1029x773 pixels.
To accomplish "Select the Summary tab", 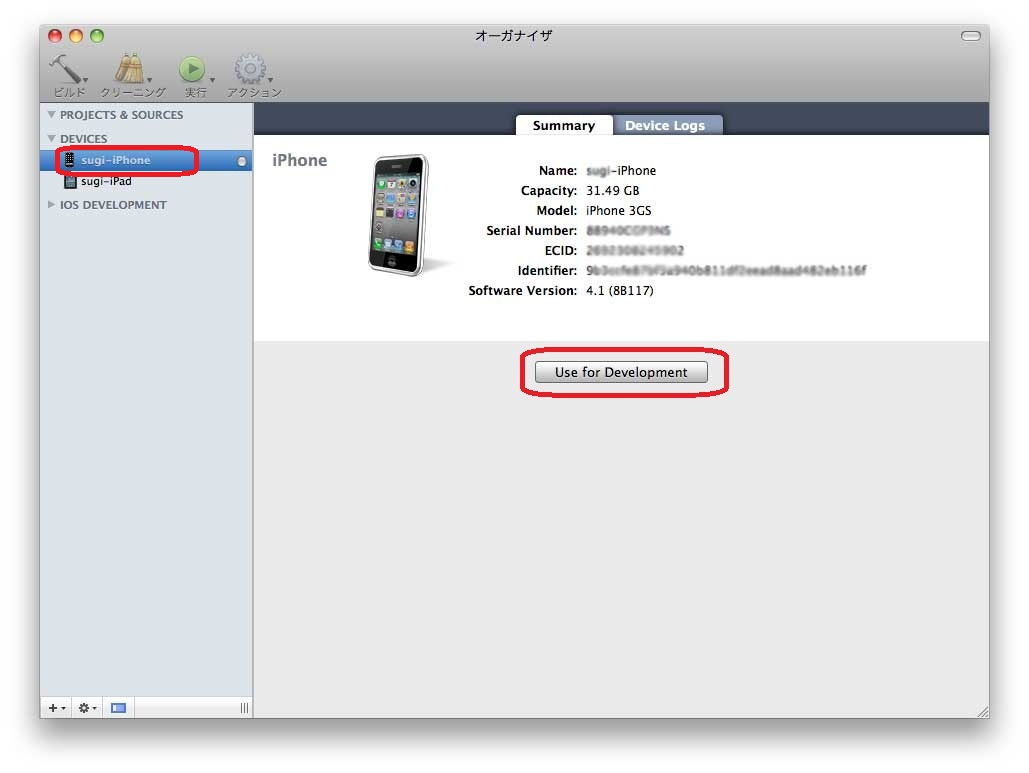I will [x=563, y=125].
